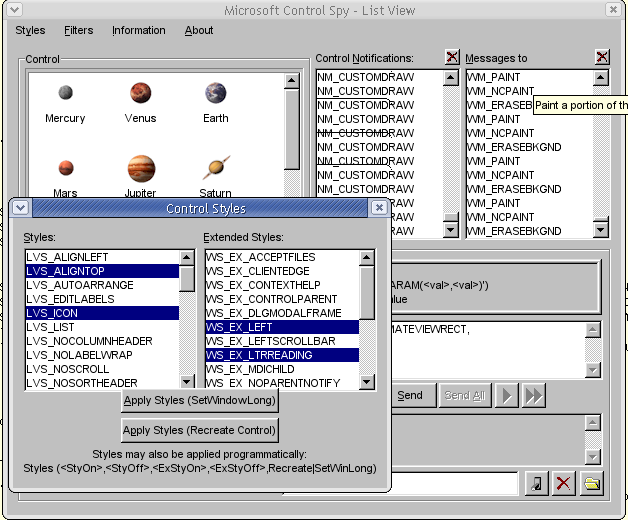This screenshot has width=628, height=520.
Task: Open the yellow folder icon
Action: coord(592,484)
